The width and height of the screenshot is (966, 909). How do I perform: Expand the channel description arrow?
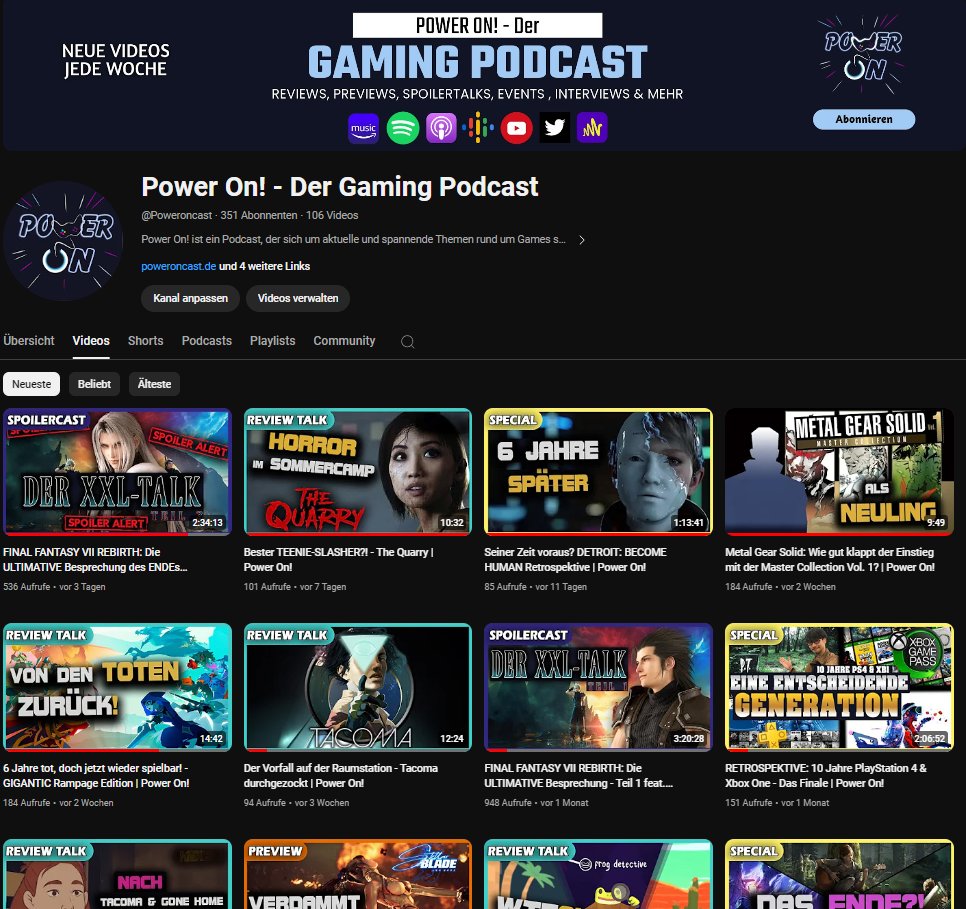coord(581,240)
